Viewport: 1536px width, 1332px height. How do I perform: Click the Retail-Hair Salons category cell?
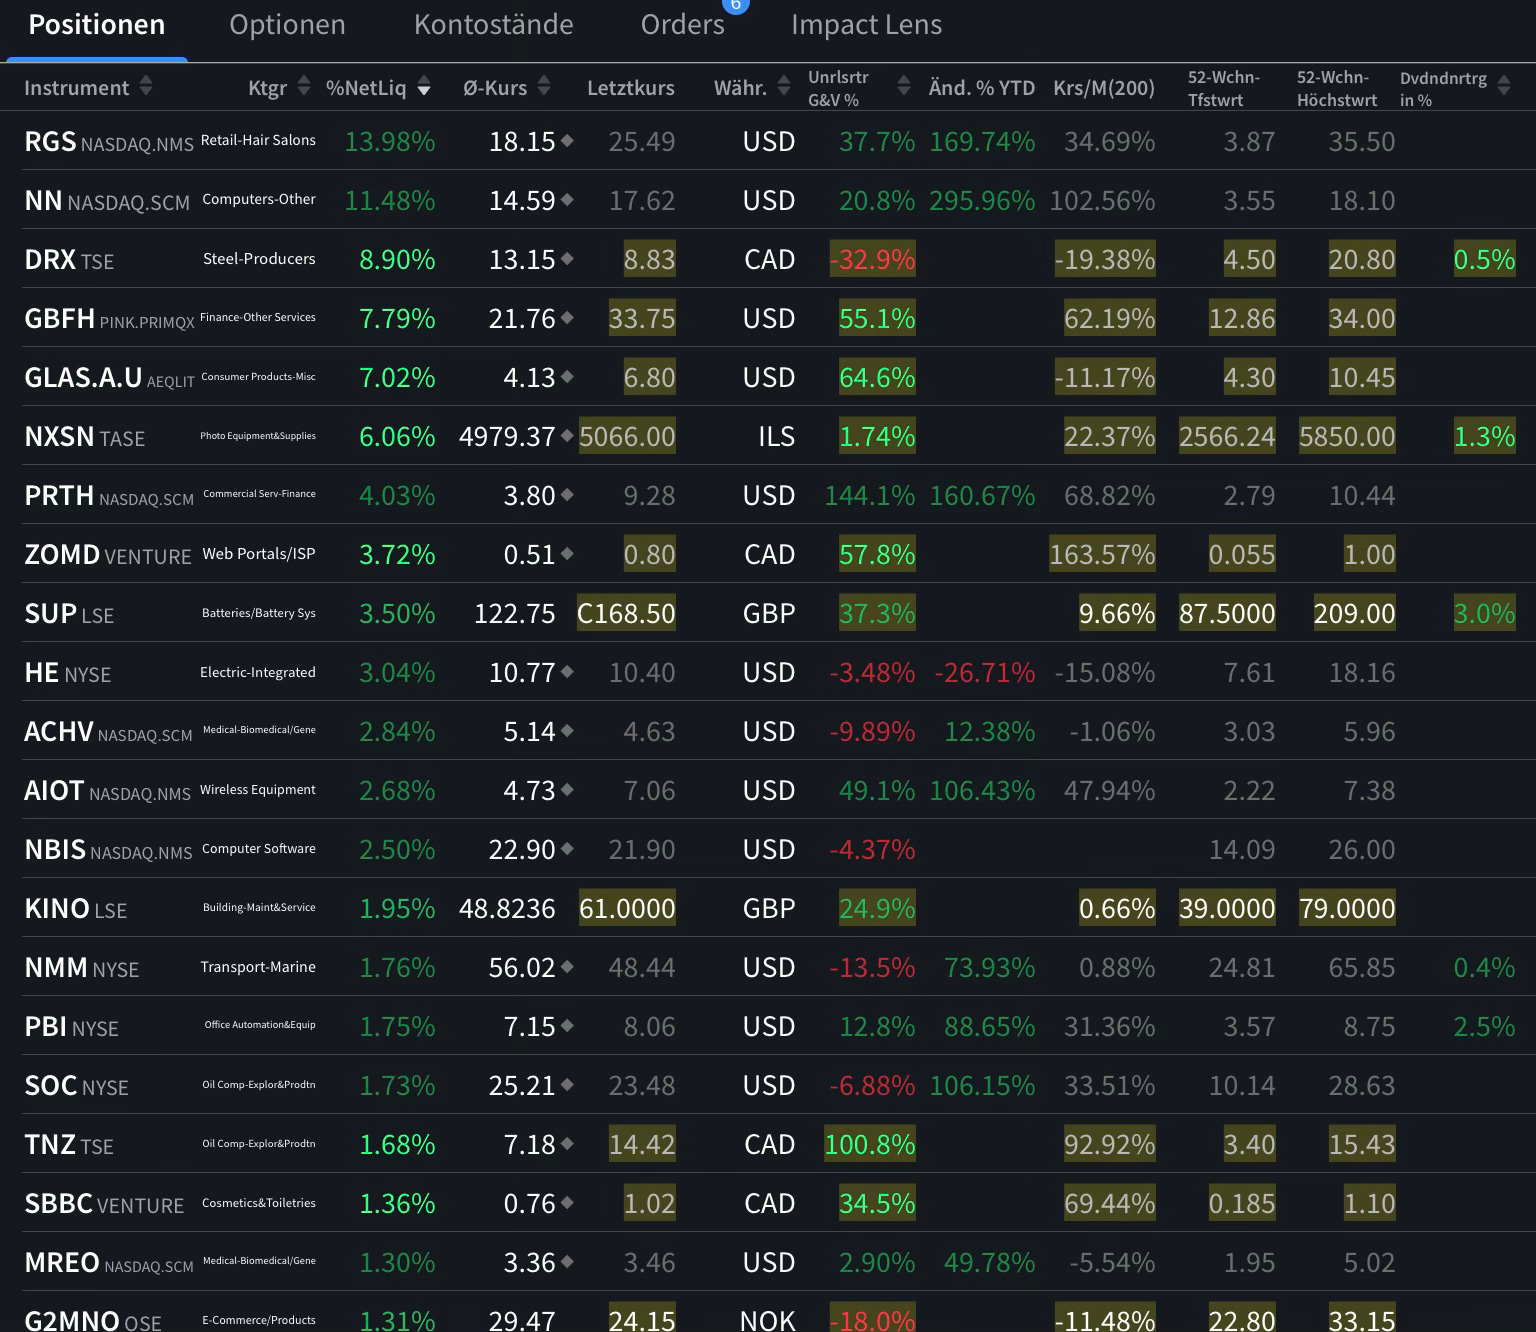click(x=258, y=140)
